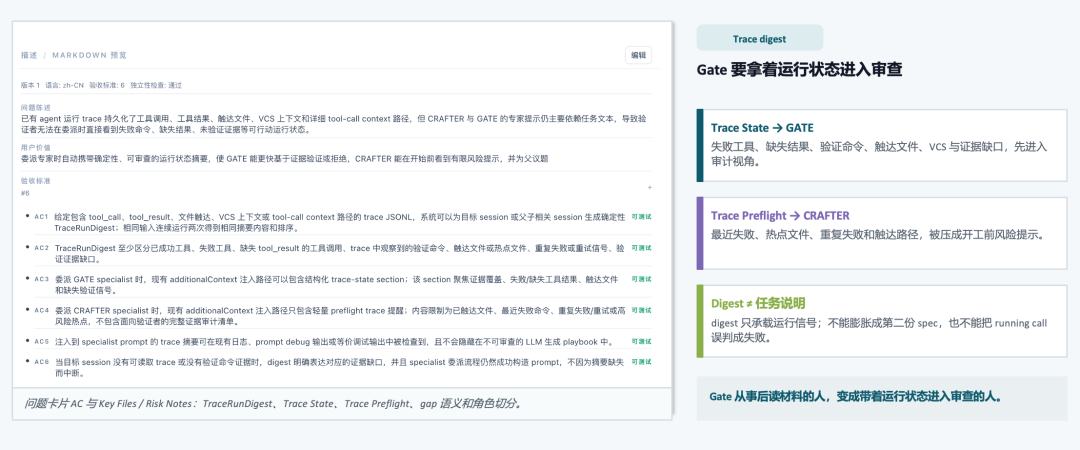Click the AC4 委派 CRAFTER specialist description

point(340,316)
